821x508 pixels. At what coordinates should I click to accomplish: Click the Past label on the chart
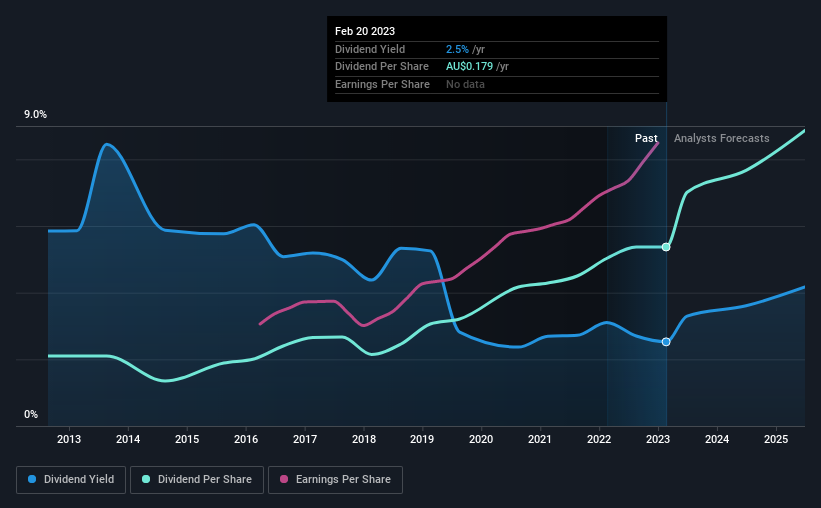pyautogui.click(x=646, y=138)
